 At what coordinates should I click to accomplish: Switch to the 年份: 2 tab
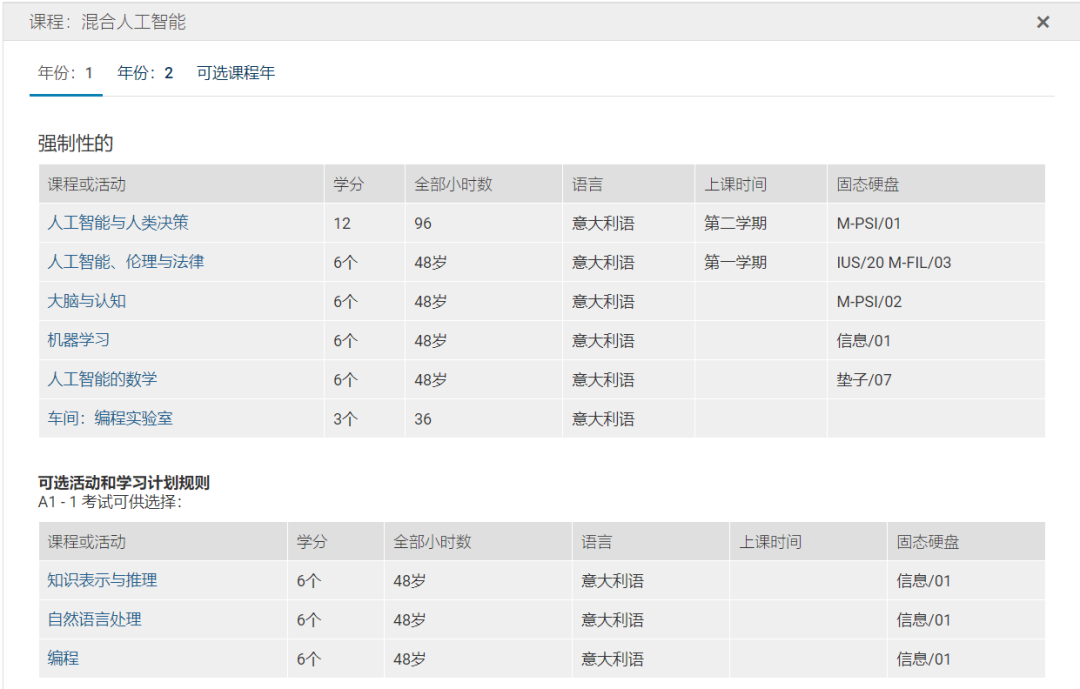point(145,73)
